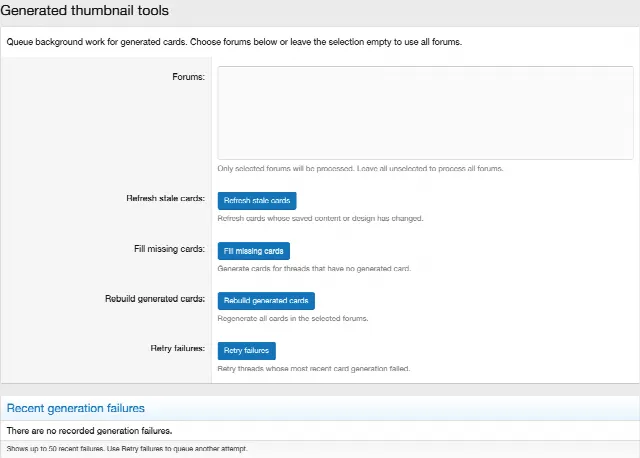Click the Refresh stale cards: row label
This screenshot has height=458, width=640.
click(165, 198)
